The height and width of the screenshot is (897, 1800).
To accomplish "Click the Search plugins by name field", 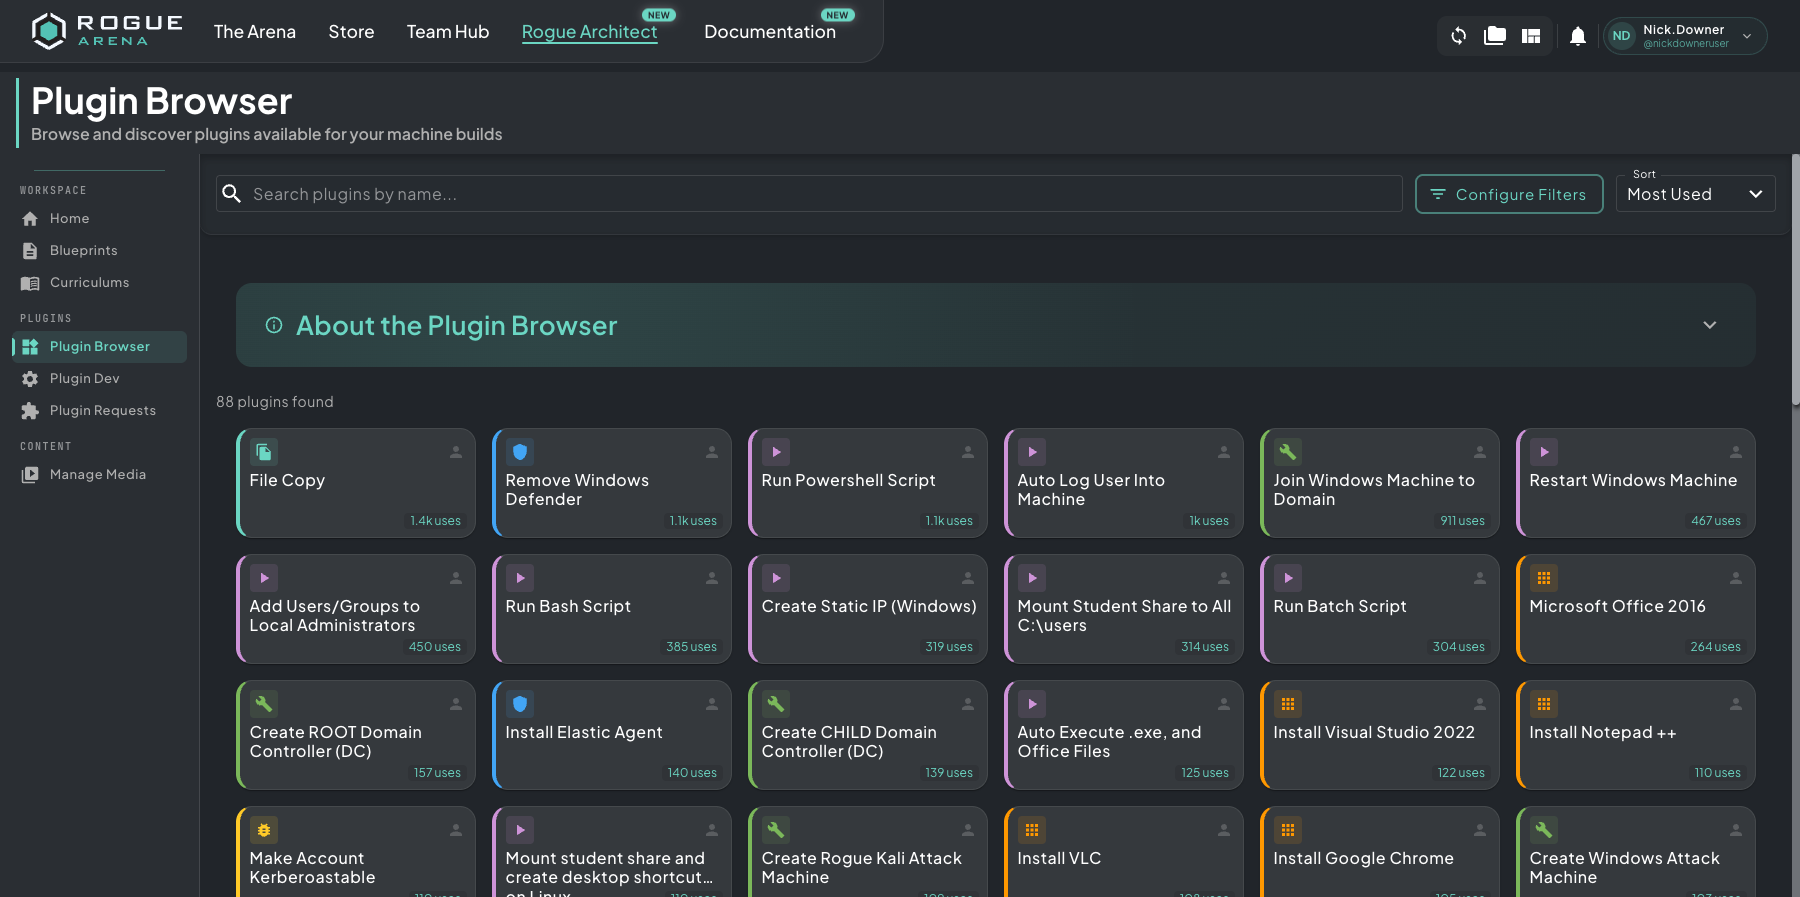I will pyautogui.click(x=809, y=194).
